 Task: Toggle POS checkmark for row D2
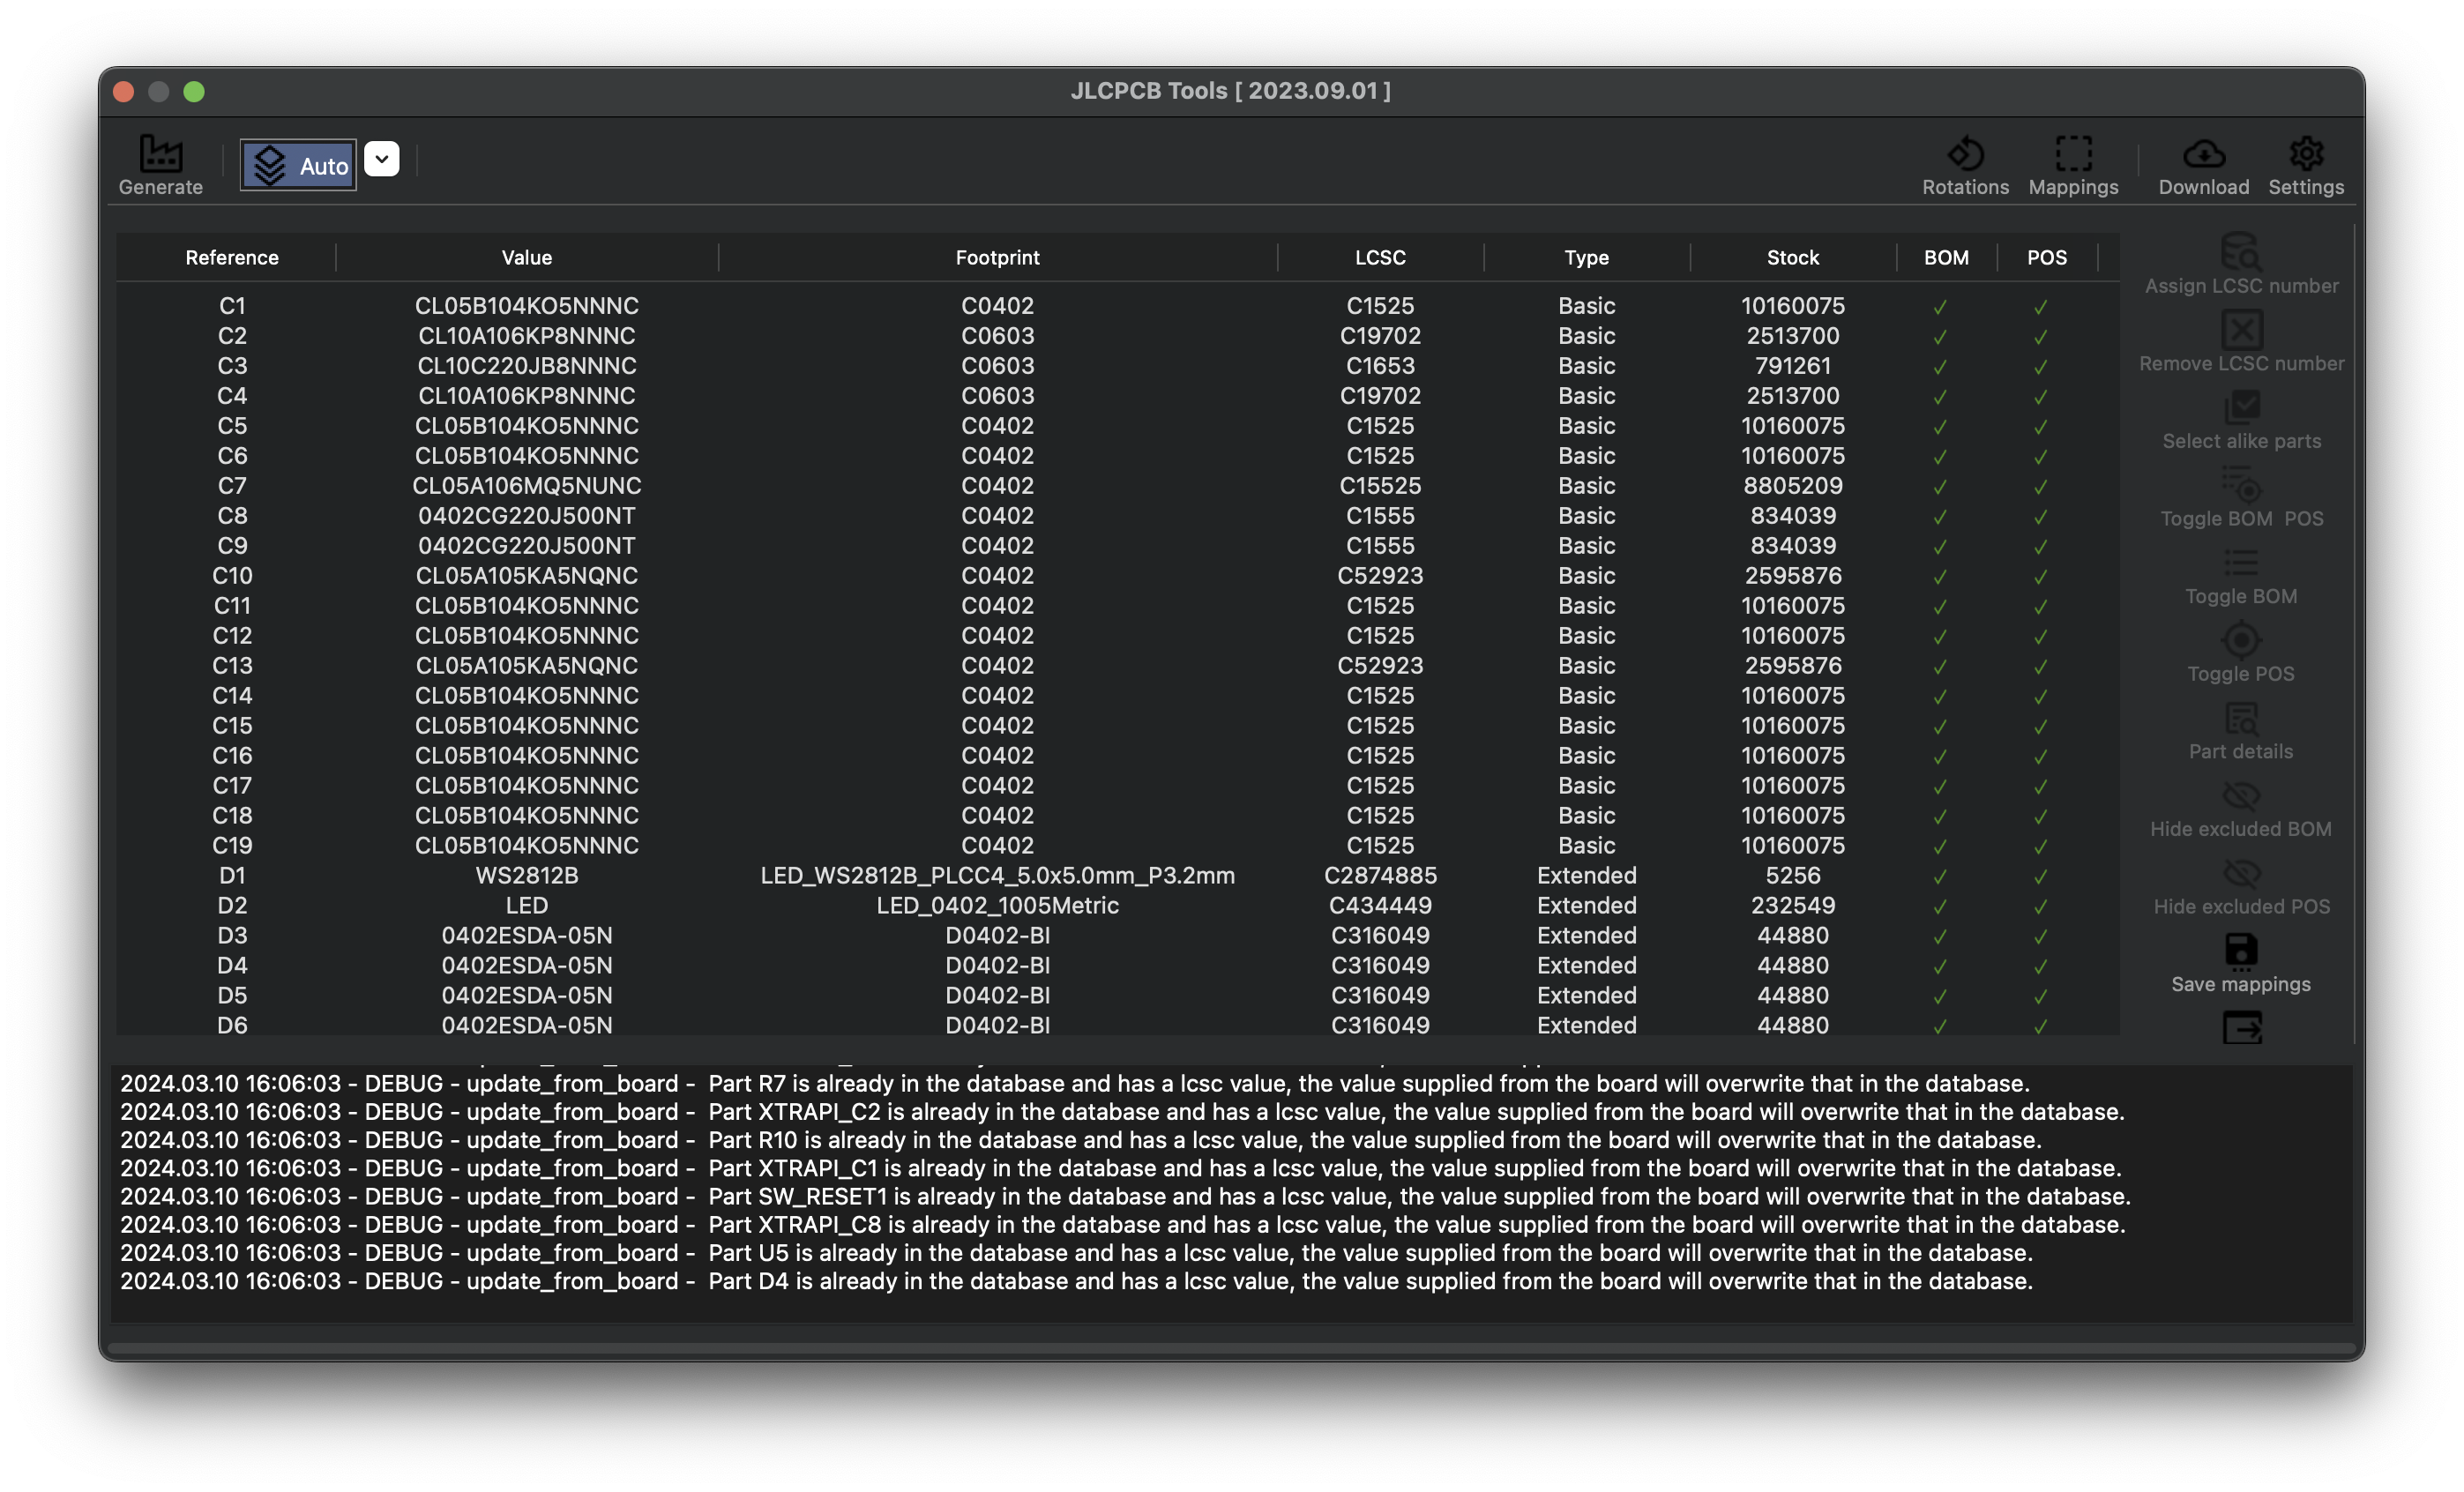[2040, 907]
